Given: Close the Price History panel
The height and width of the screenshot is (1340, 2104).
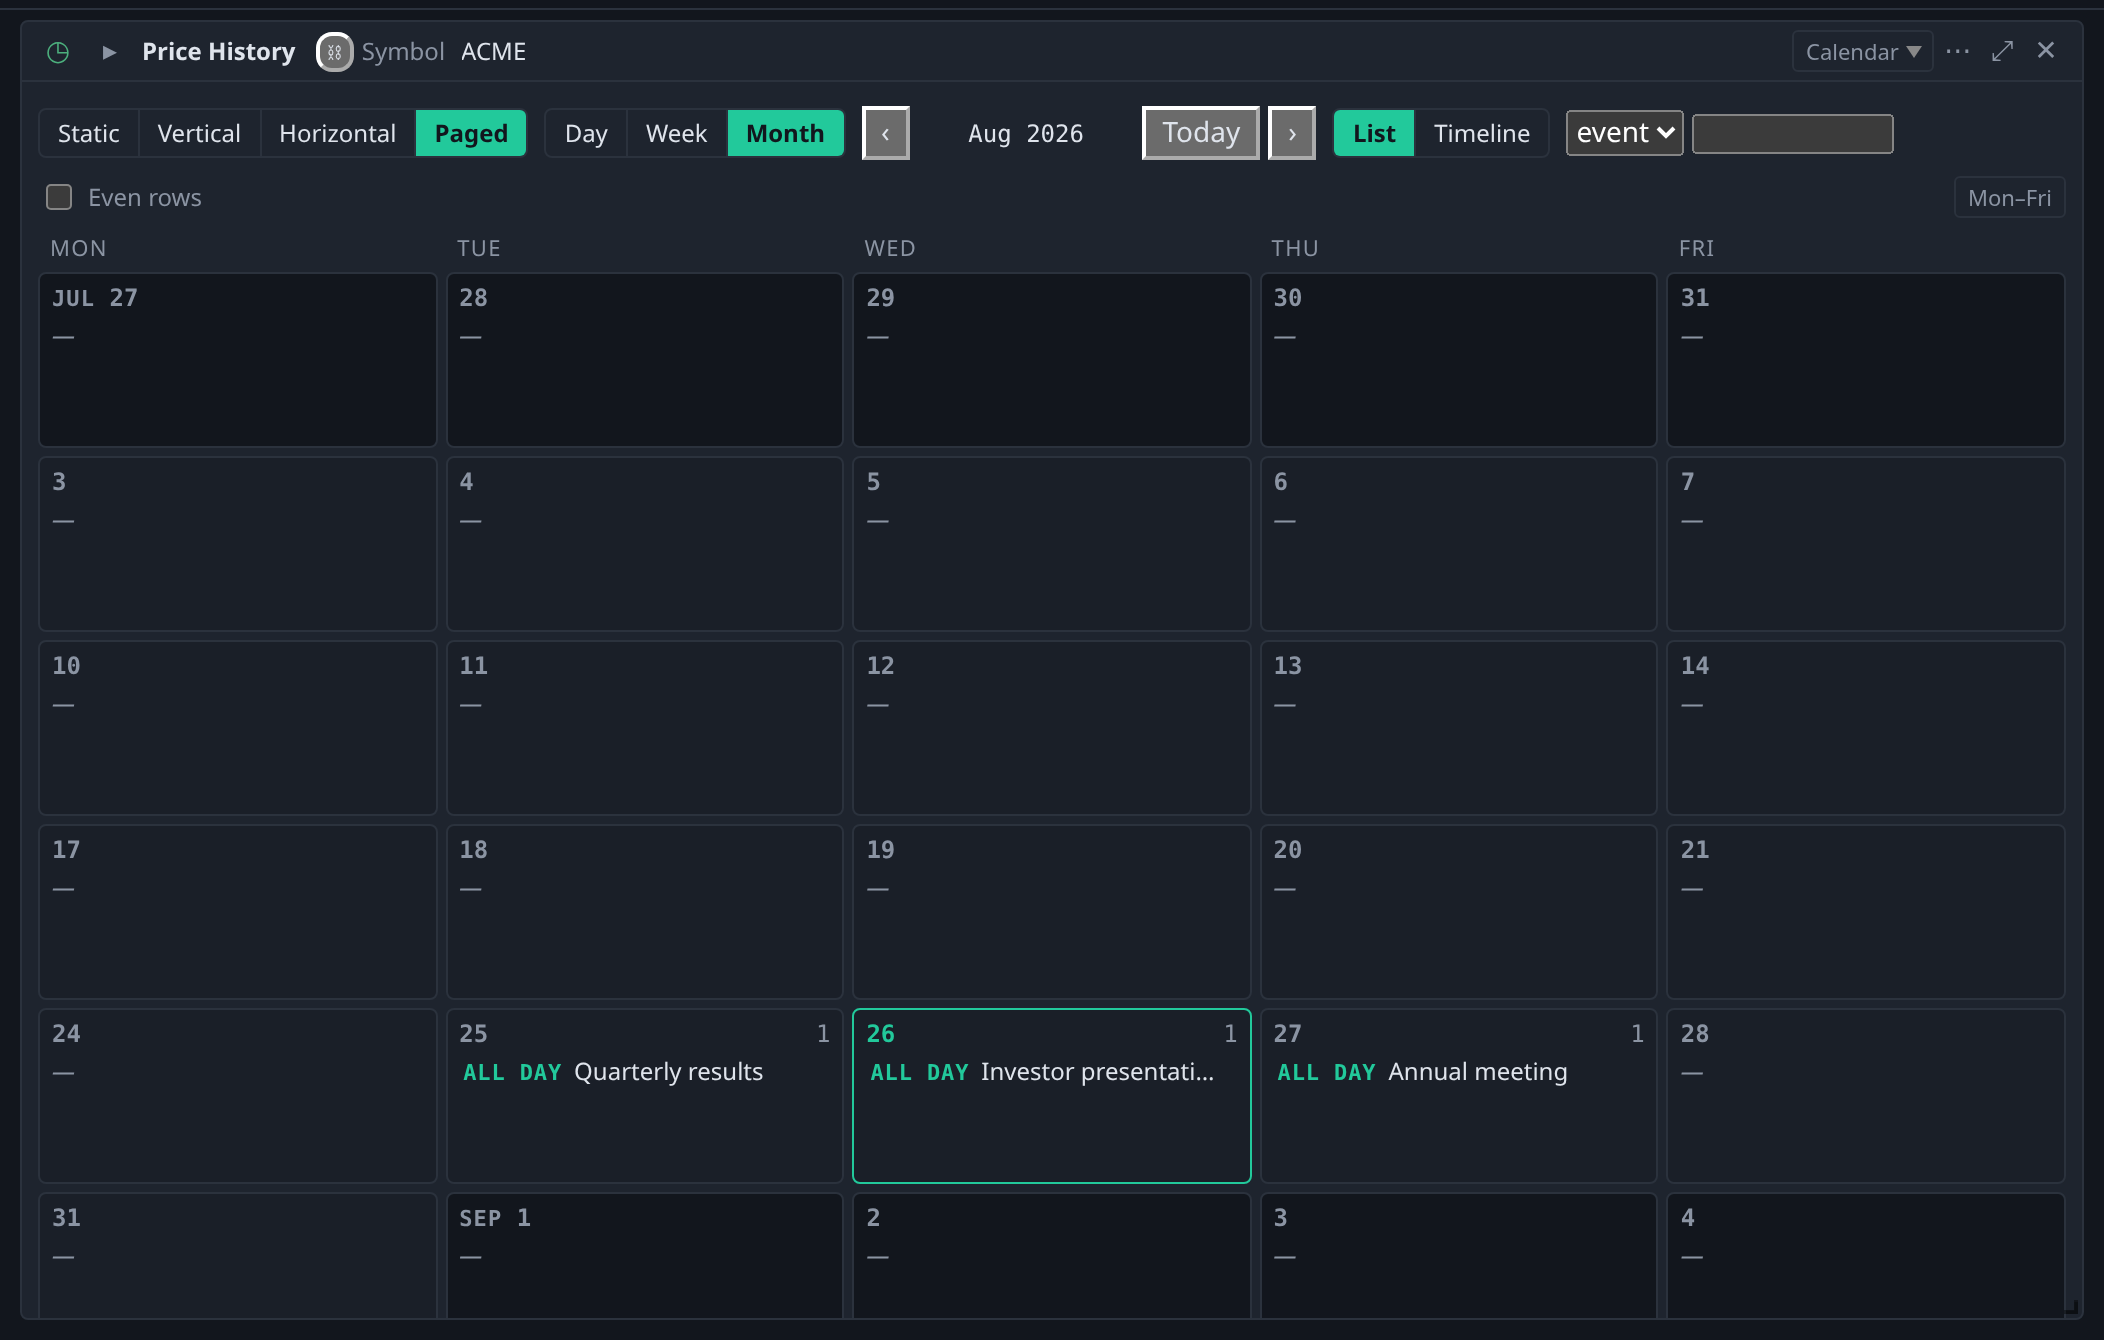Looking at the screenshot, I should (2046, 50).
